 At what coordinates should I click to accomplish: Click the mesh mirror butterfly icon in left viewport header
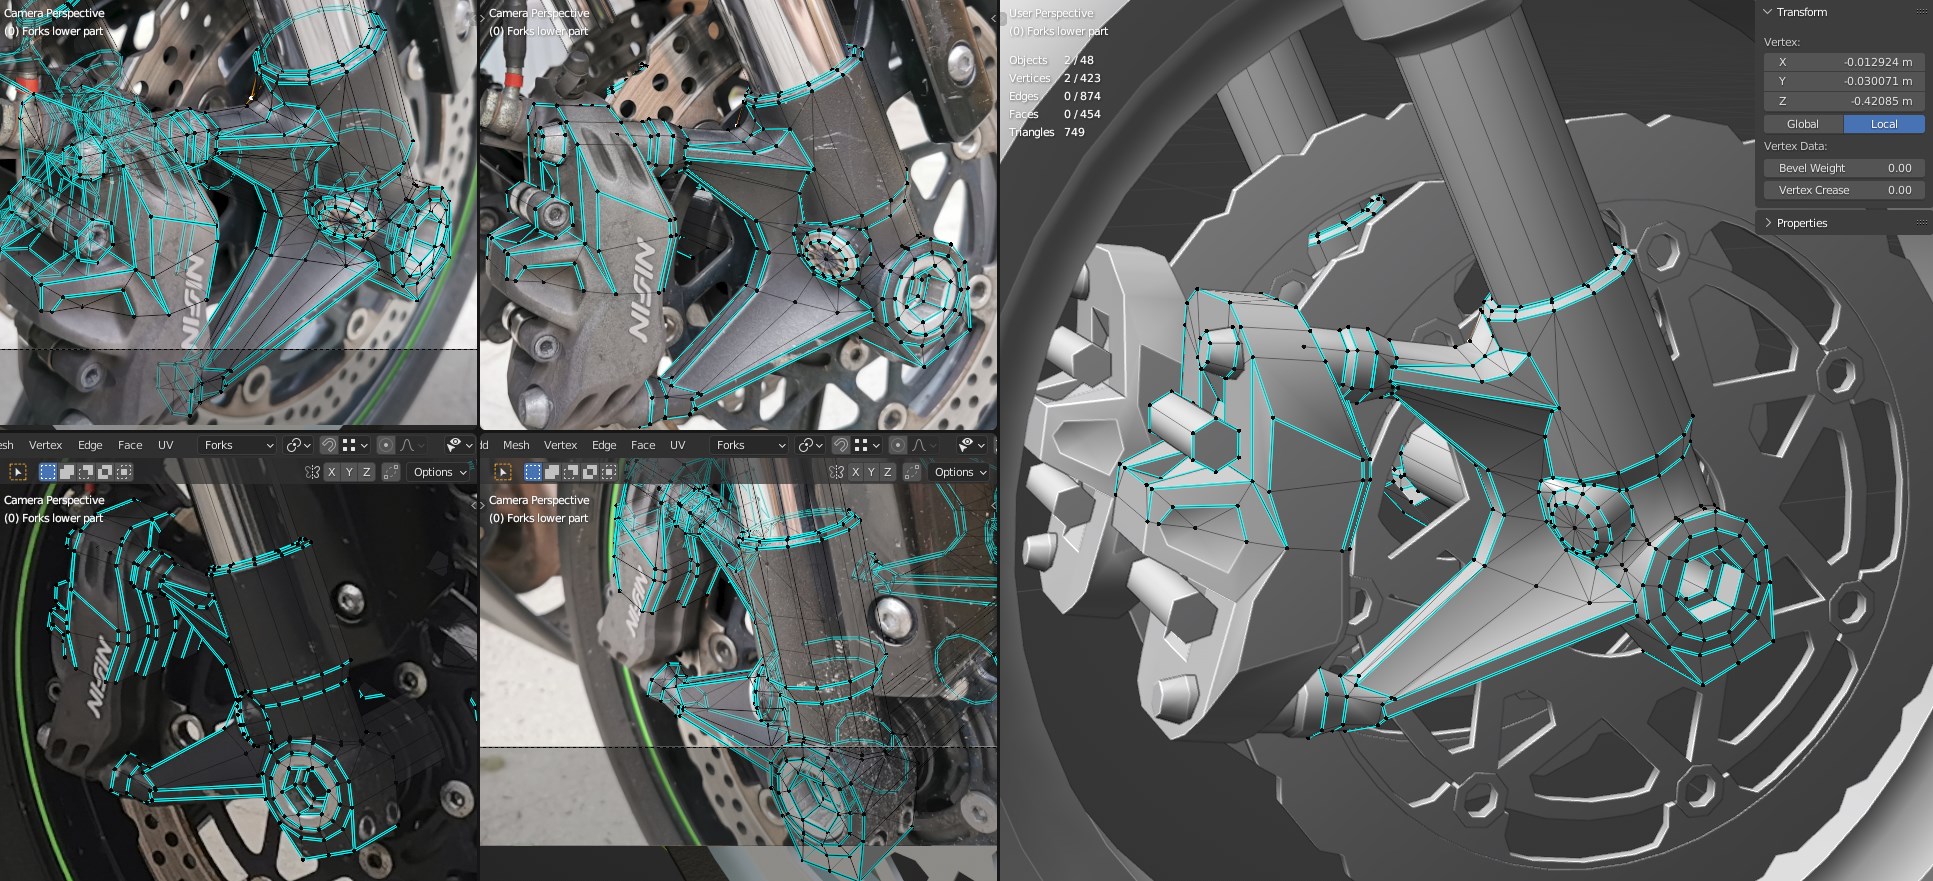pyautogui.click(x=312, y=472)
